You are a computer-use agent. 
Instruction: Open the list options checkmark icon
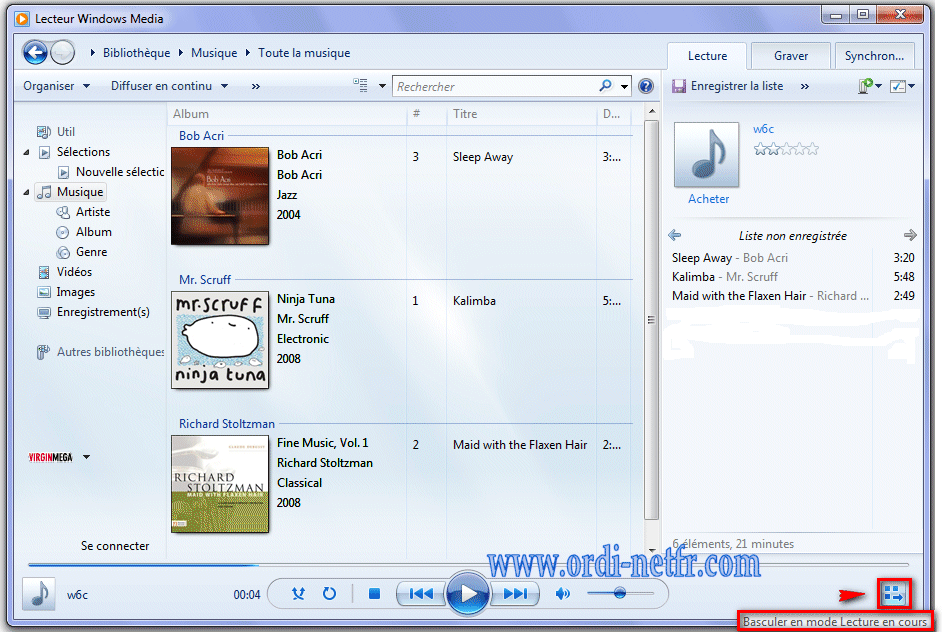898,86
